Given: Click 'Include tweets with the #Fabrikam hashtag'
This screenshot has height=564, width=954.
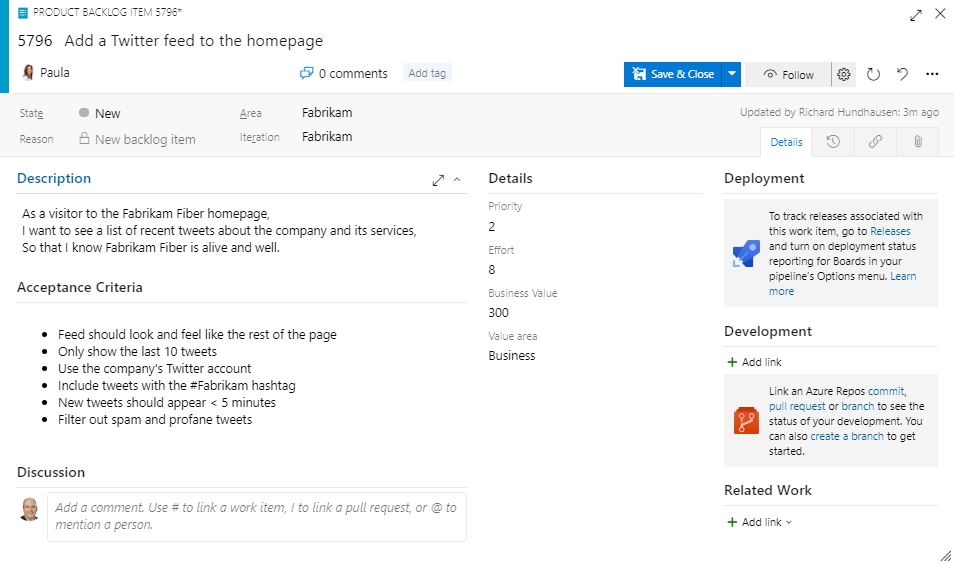Looking at the screenshot, I should click(x=176, y=386).
